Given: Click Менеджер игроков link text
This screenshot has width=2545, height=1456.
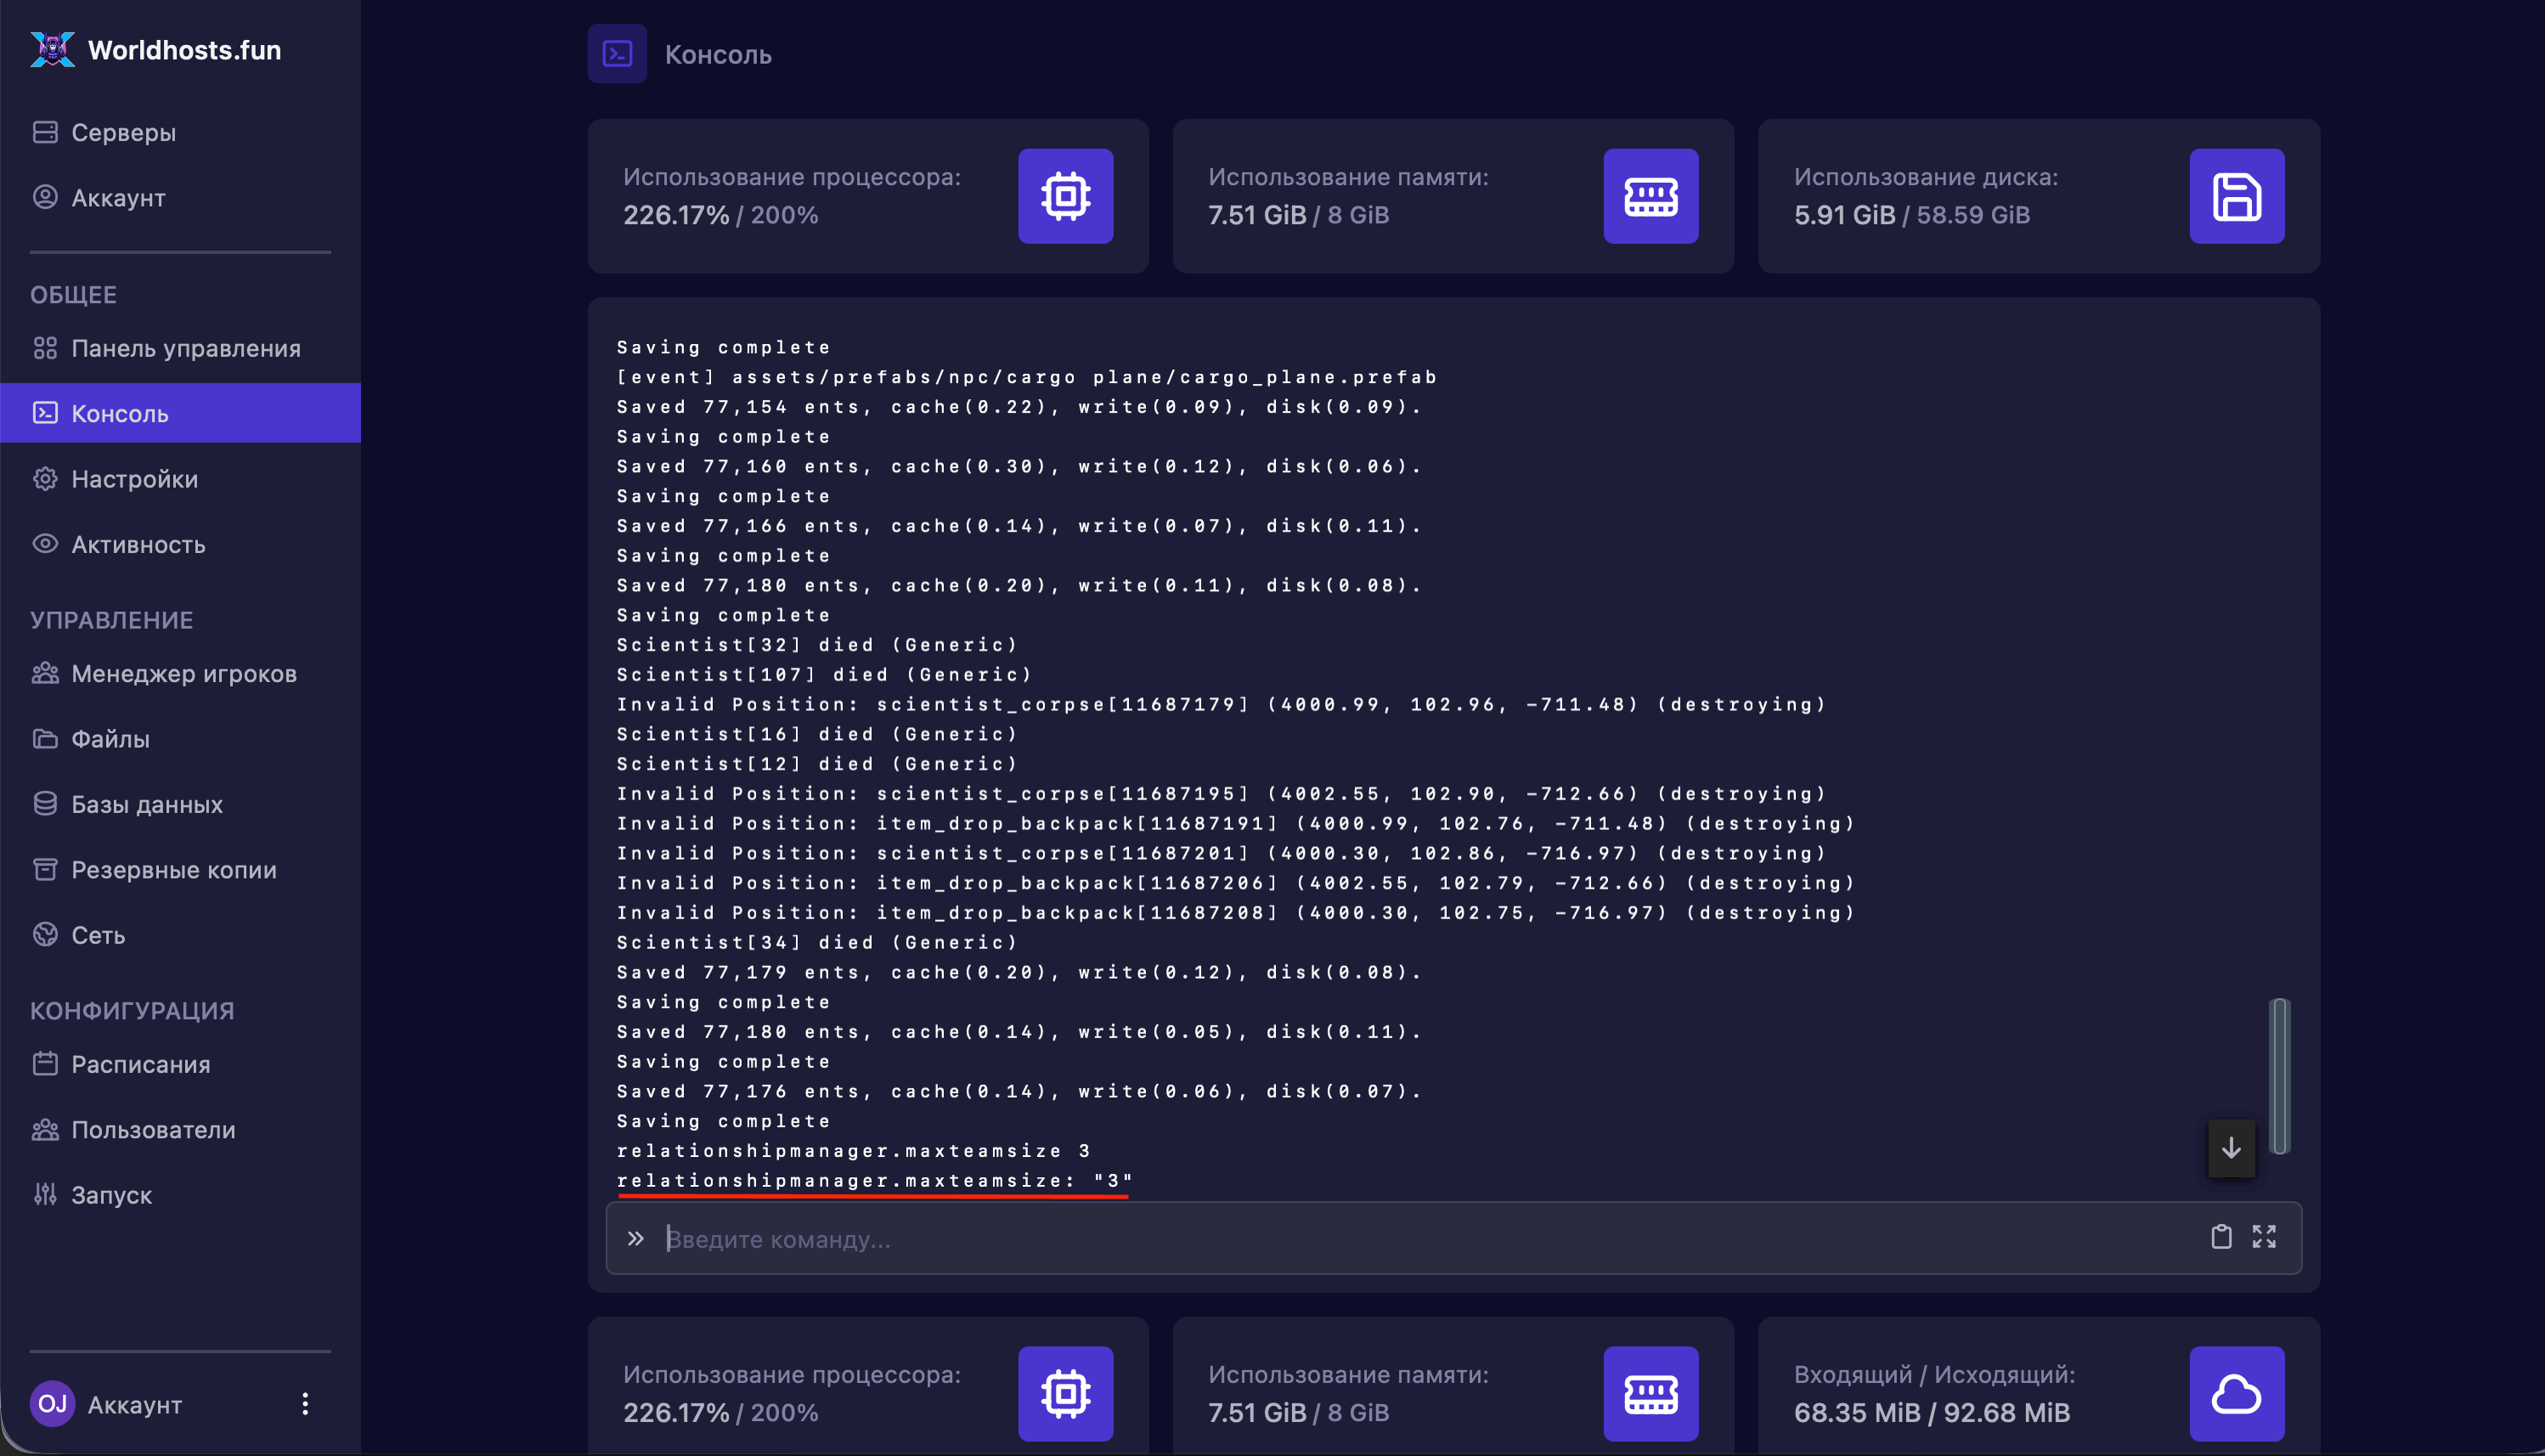Looking at the screenshot, I should tap(184, 674).
